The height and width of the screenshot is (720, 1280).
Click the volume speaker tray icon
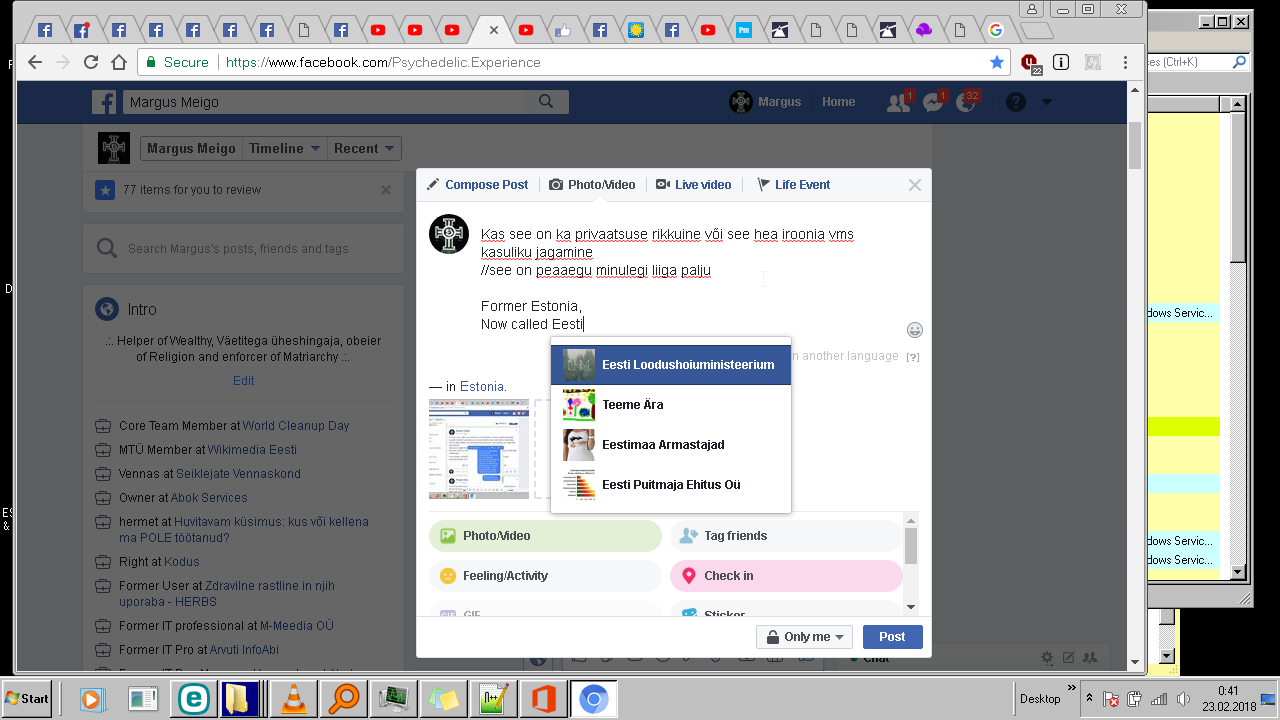[1182, 699]
